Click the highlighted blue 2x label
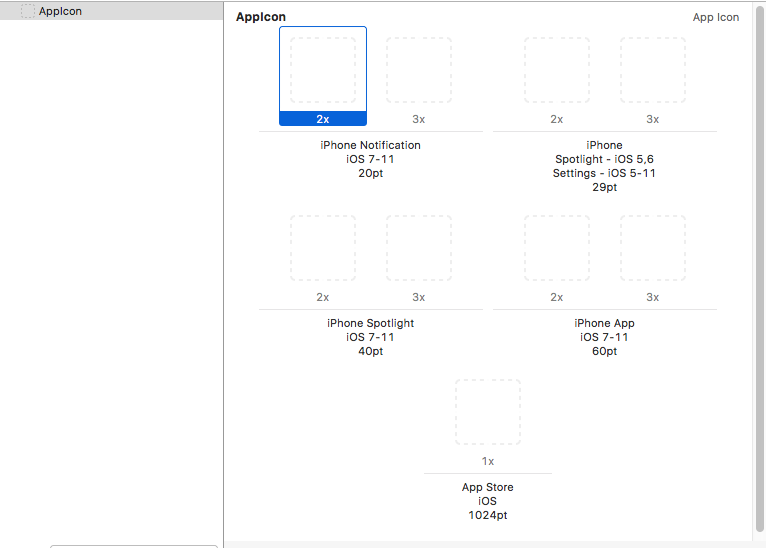Screen dimensions: 766x550 323,119
